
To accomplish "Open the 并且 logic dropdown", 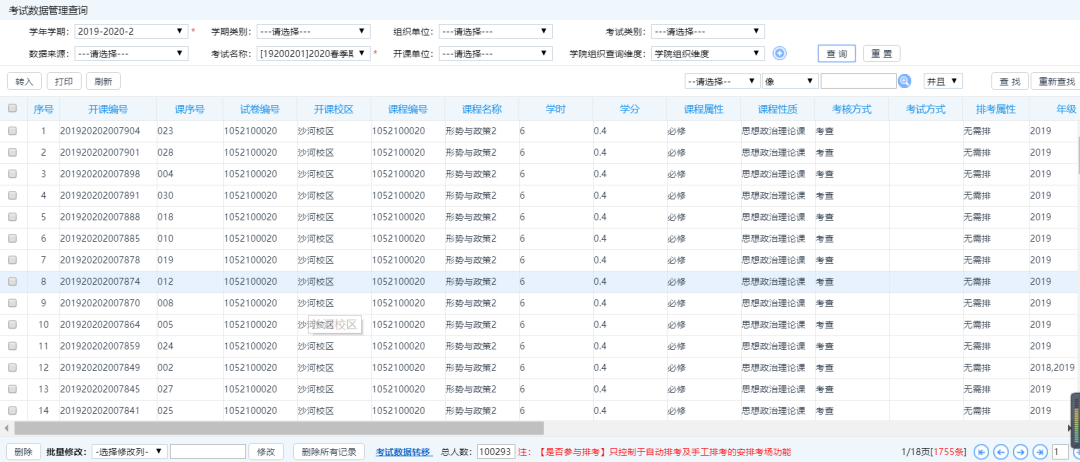I will (942, 81).
